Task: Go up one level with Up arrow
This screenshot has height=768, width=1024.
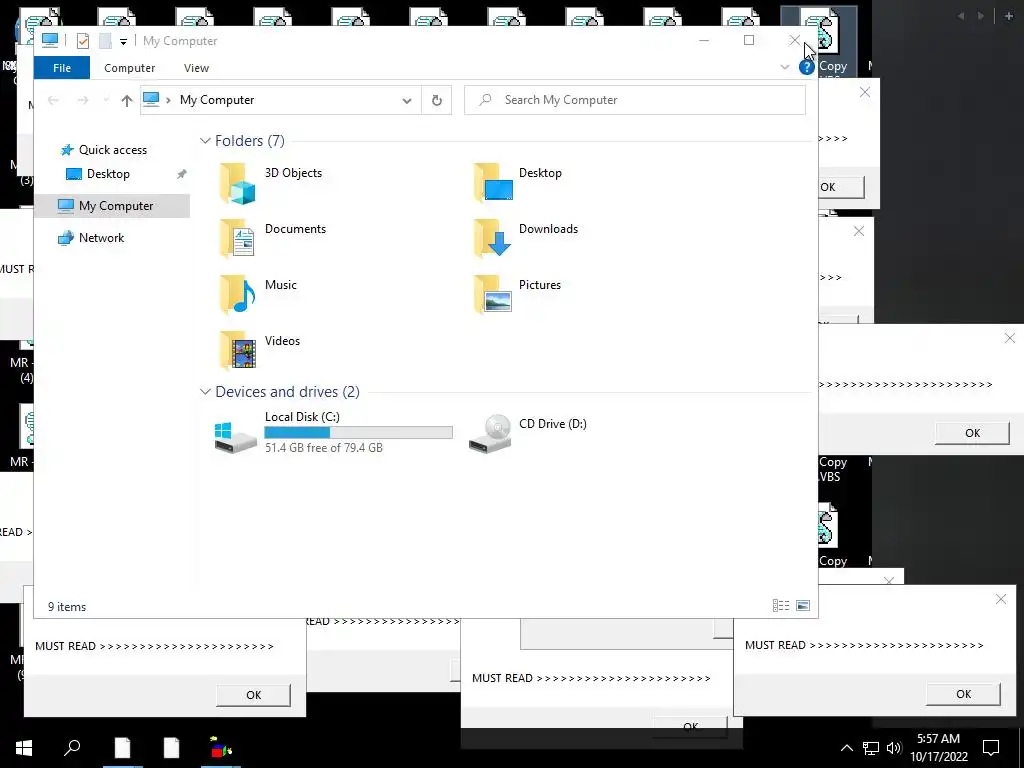Action: pyautogui.click(x=127, y=100)
